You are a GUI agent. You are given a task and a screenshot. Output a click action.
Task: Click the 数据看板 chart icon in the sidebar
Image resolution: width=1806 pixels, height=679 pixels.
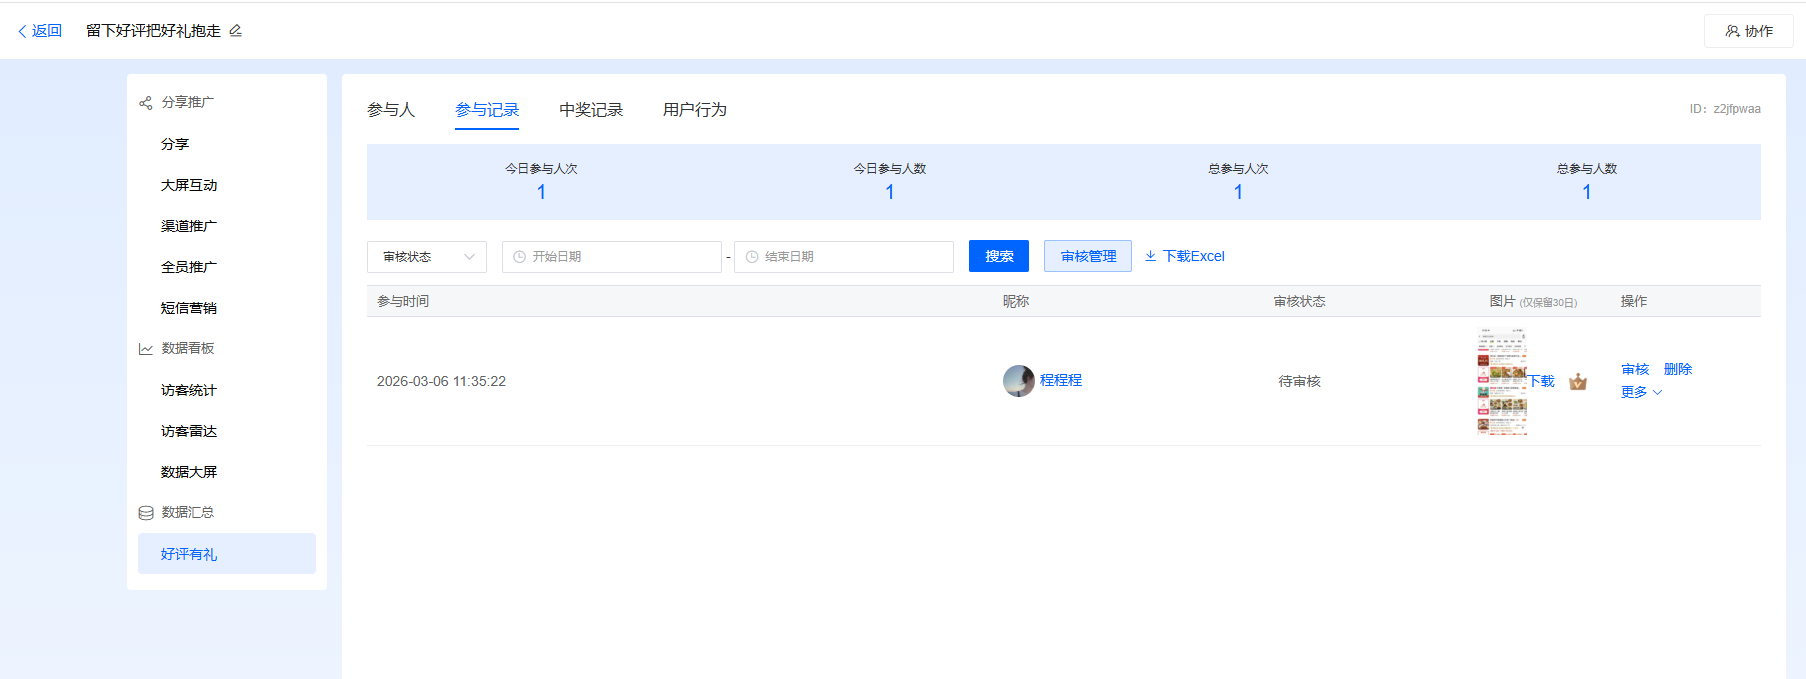tap(146, 349)
